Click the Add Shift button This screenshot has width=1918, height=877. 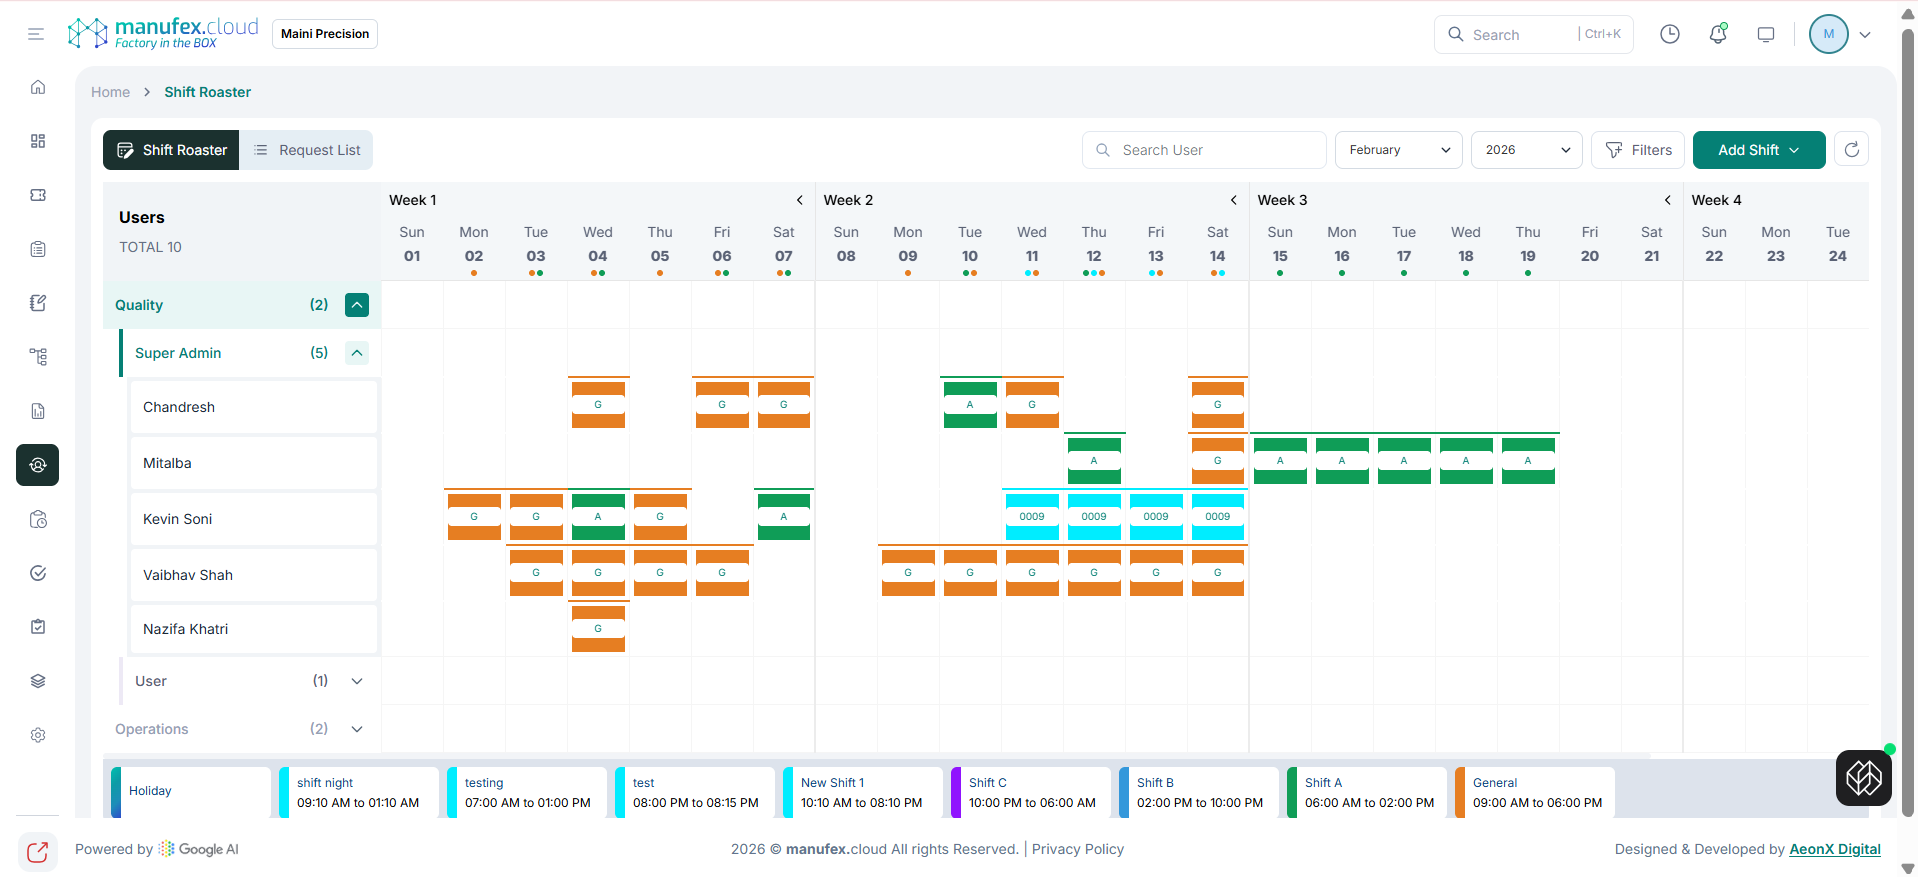tap(1758, 150)
